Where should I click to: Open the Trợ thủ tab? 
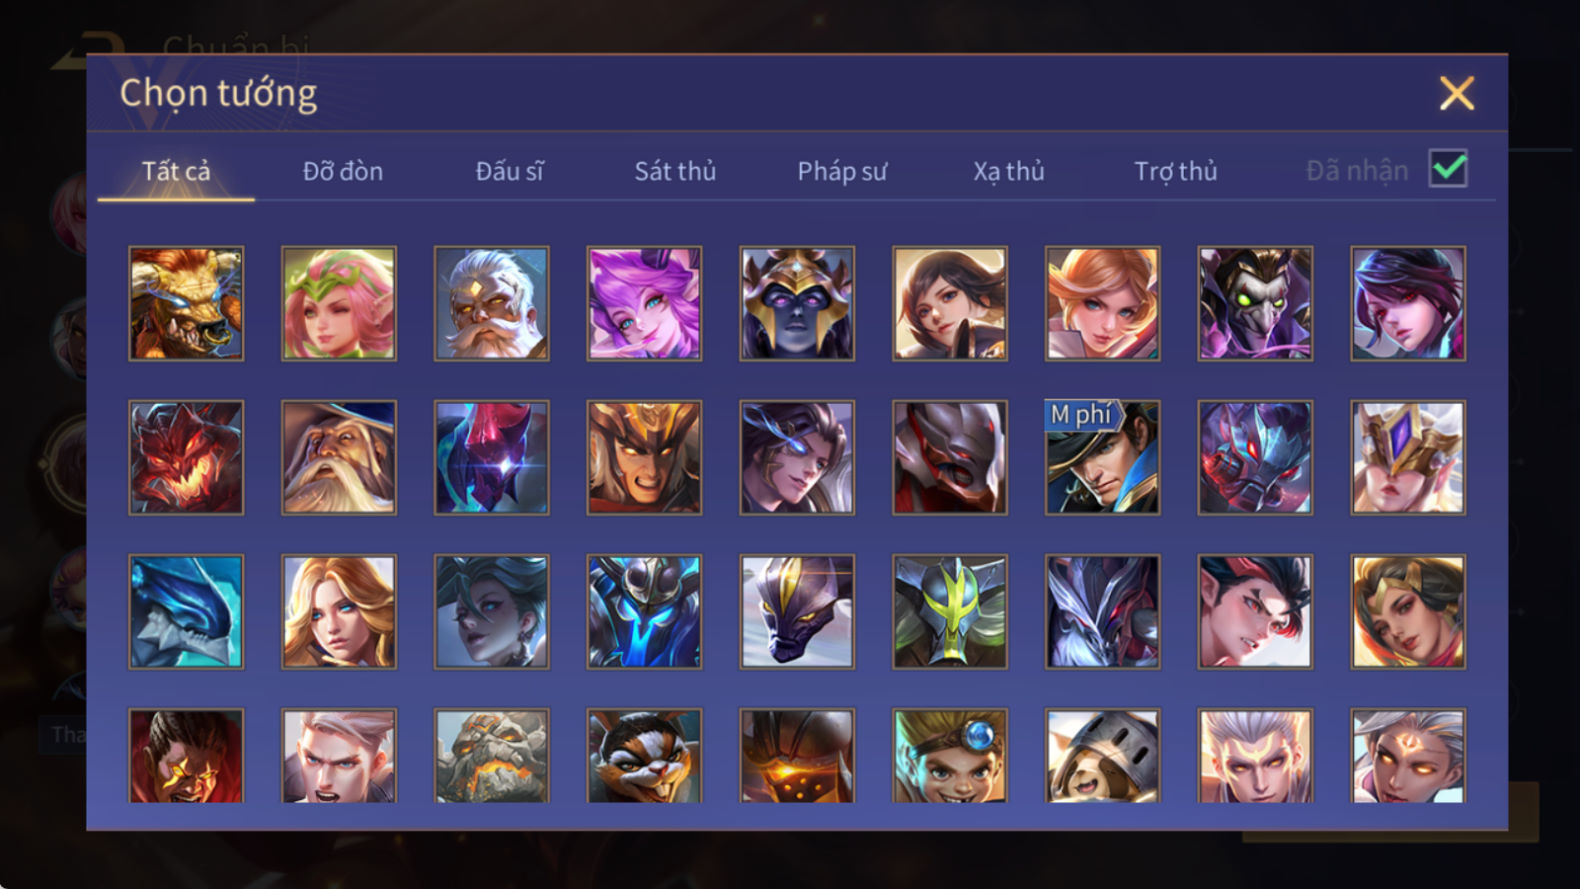coord(1176,171)
